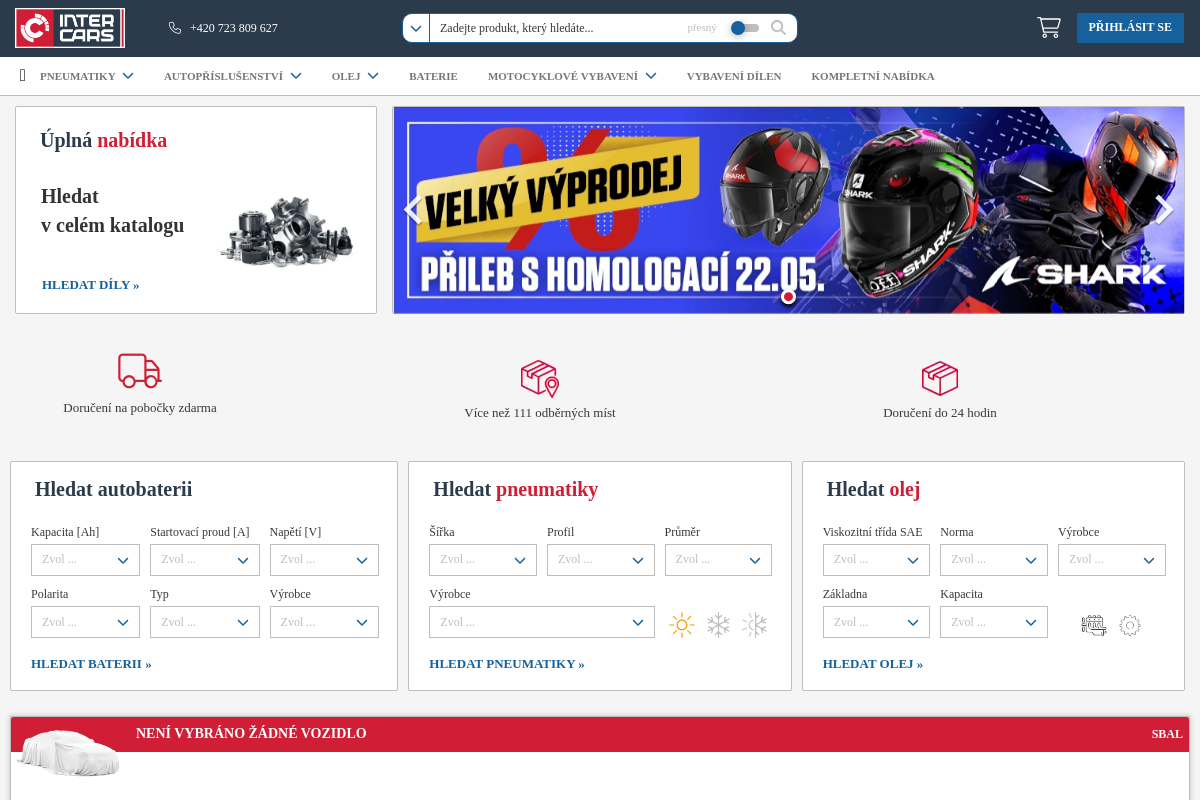Select the summer tires sun icon
Image resolution: width=1200 pixels, height=800 pixels.
coord(682,624)
